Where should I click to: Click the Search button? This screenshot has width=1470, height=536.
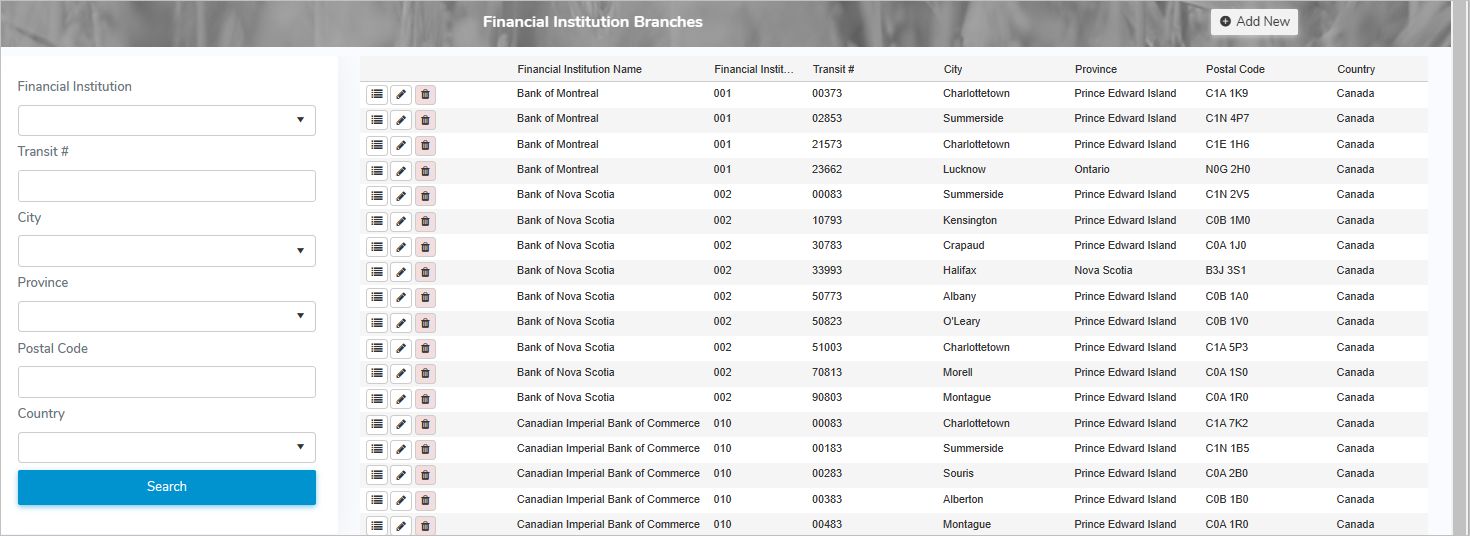pos(167,487)
